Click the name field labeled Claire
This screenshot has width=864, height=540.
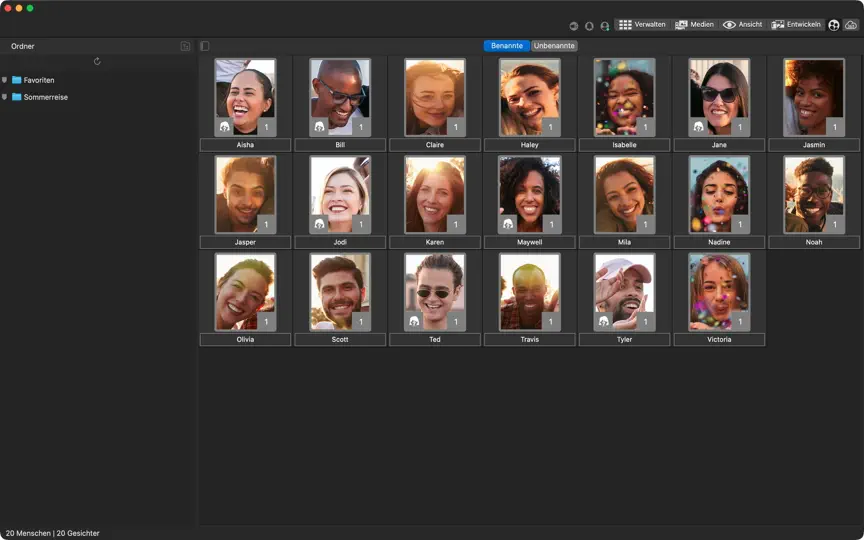pyautogui.click(x=435, y=145)
